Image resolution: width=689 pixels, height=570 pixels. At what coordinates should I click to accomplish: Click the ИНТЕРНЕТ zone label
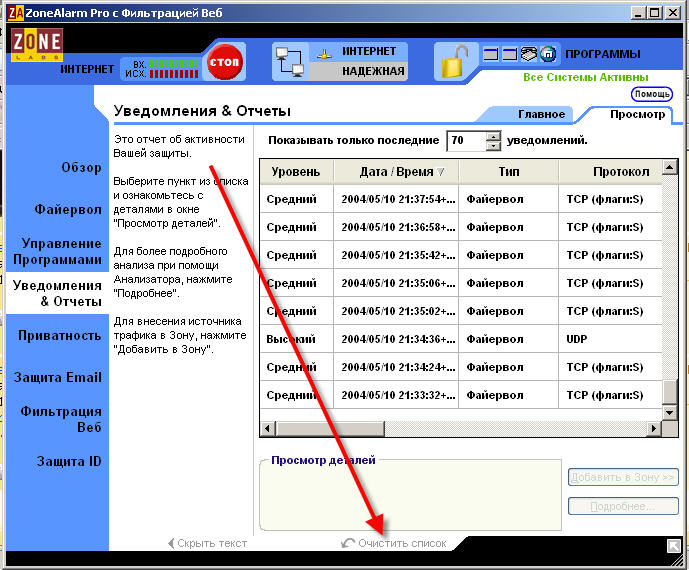[369, 51]
